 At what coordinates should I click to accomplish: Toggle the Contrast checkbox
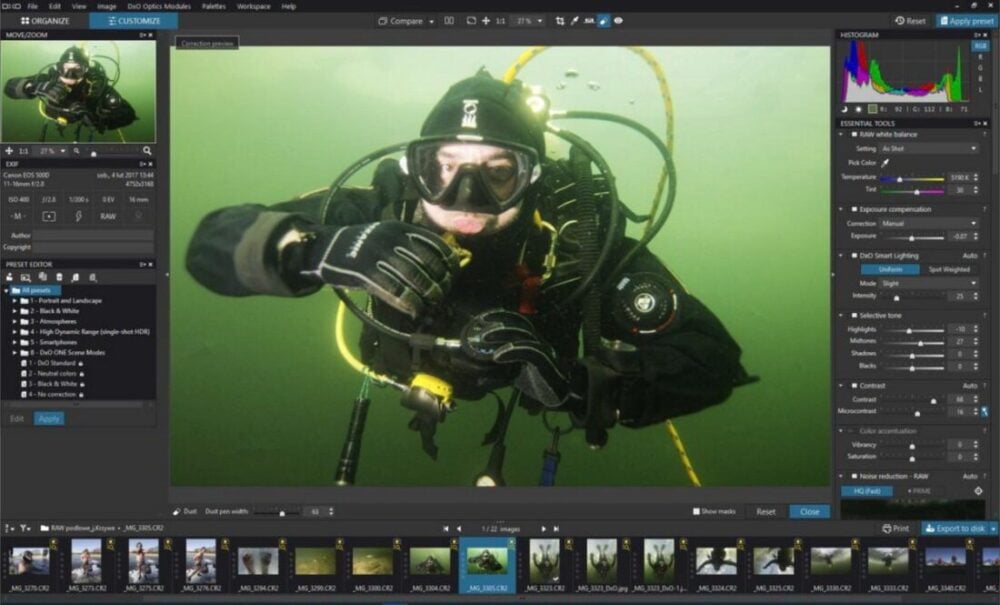point(855,386)
